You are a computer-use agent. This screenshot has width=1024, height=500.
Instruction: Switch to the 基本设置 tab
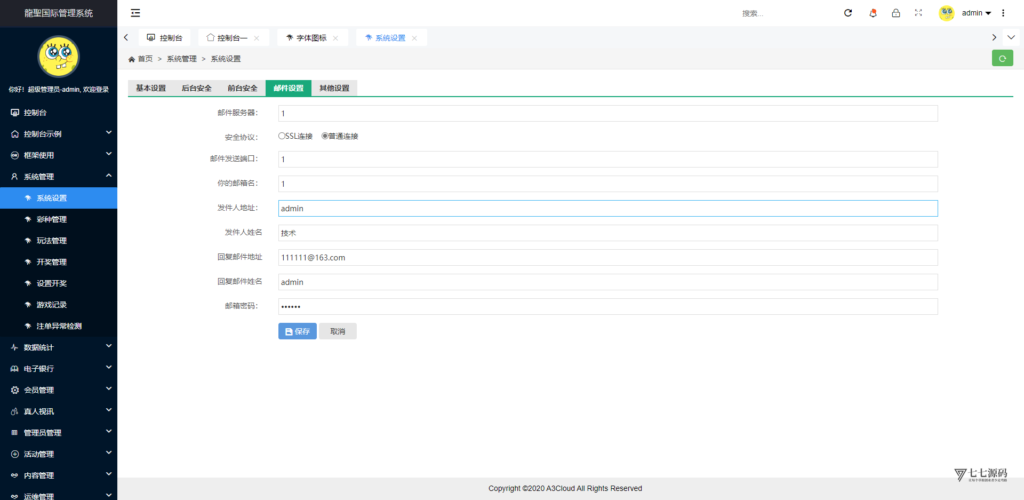click(151, 88)
